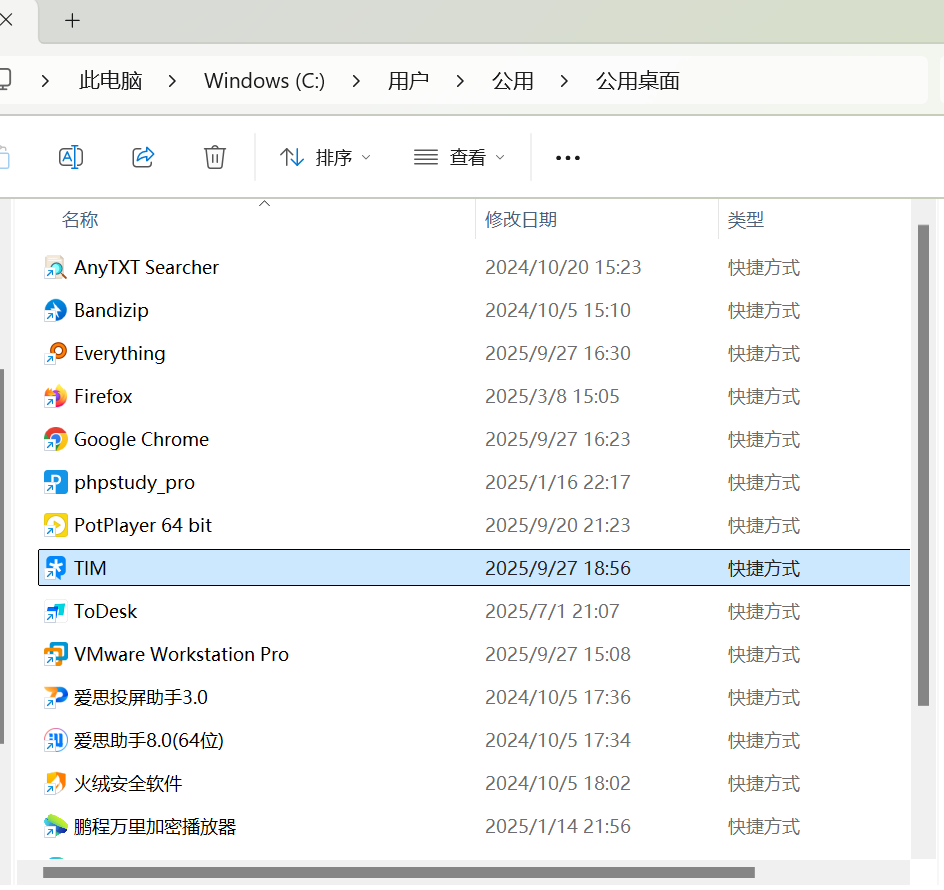Sort by the 修改日期 column header

(521, 220)
